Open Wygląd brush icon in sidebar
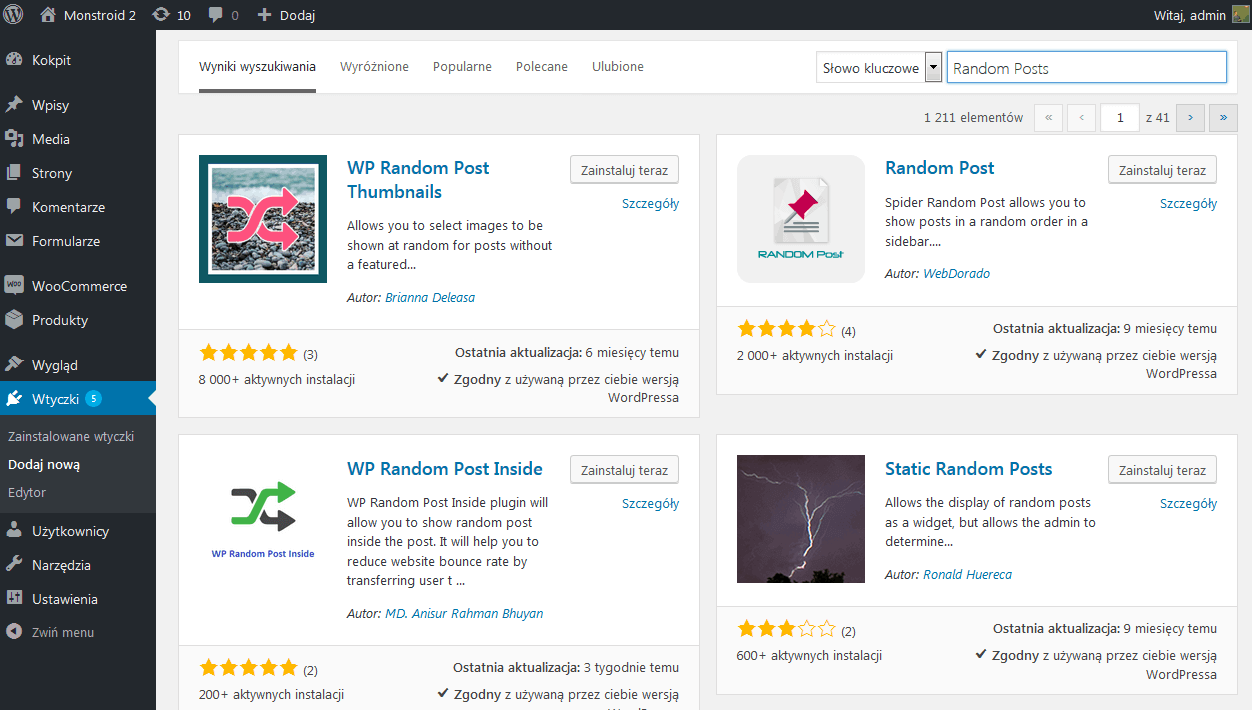This screenshot has width=1252, height=710. pyautogui.click(x=14, y=365)
